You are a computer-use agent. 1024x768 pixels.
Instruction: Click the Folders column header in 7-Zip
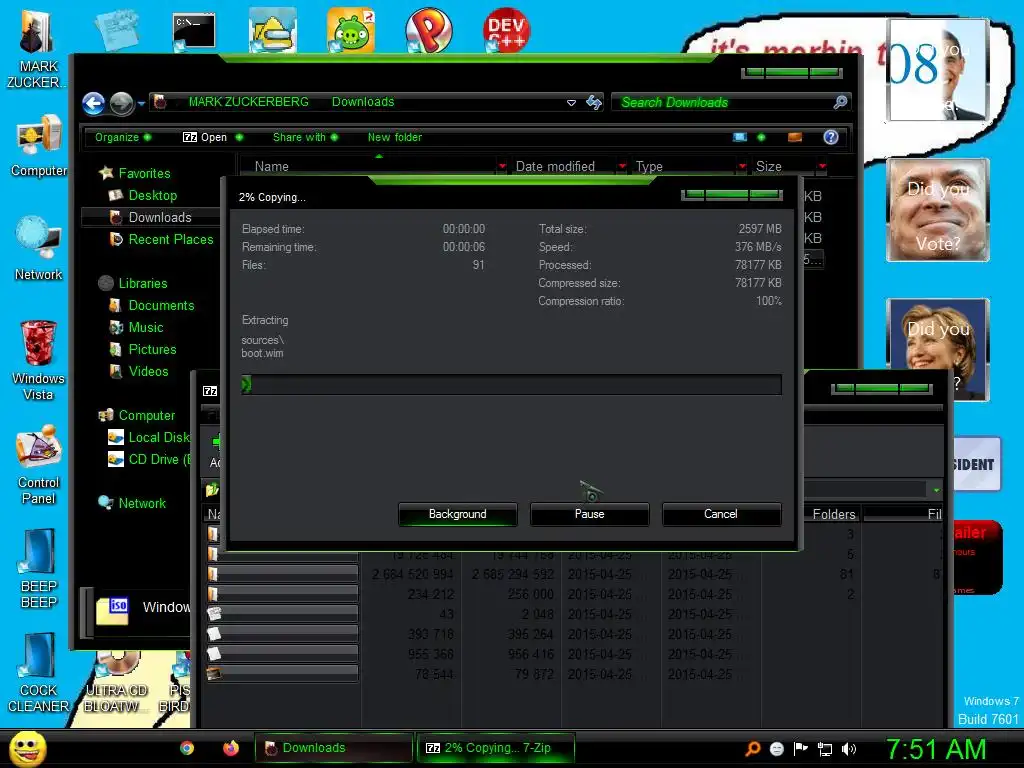[833, 515]
